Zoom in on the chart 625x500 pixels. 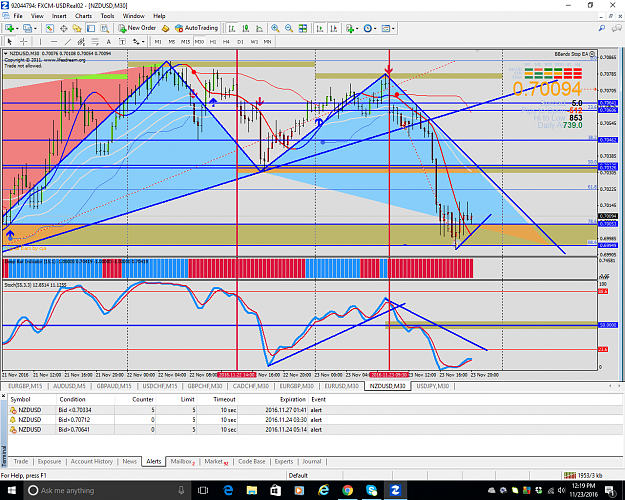click(x=275, y=28)
